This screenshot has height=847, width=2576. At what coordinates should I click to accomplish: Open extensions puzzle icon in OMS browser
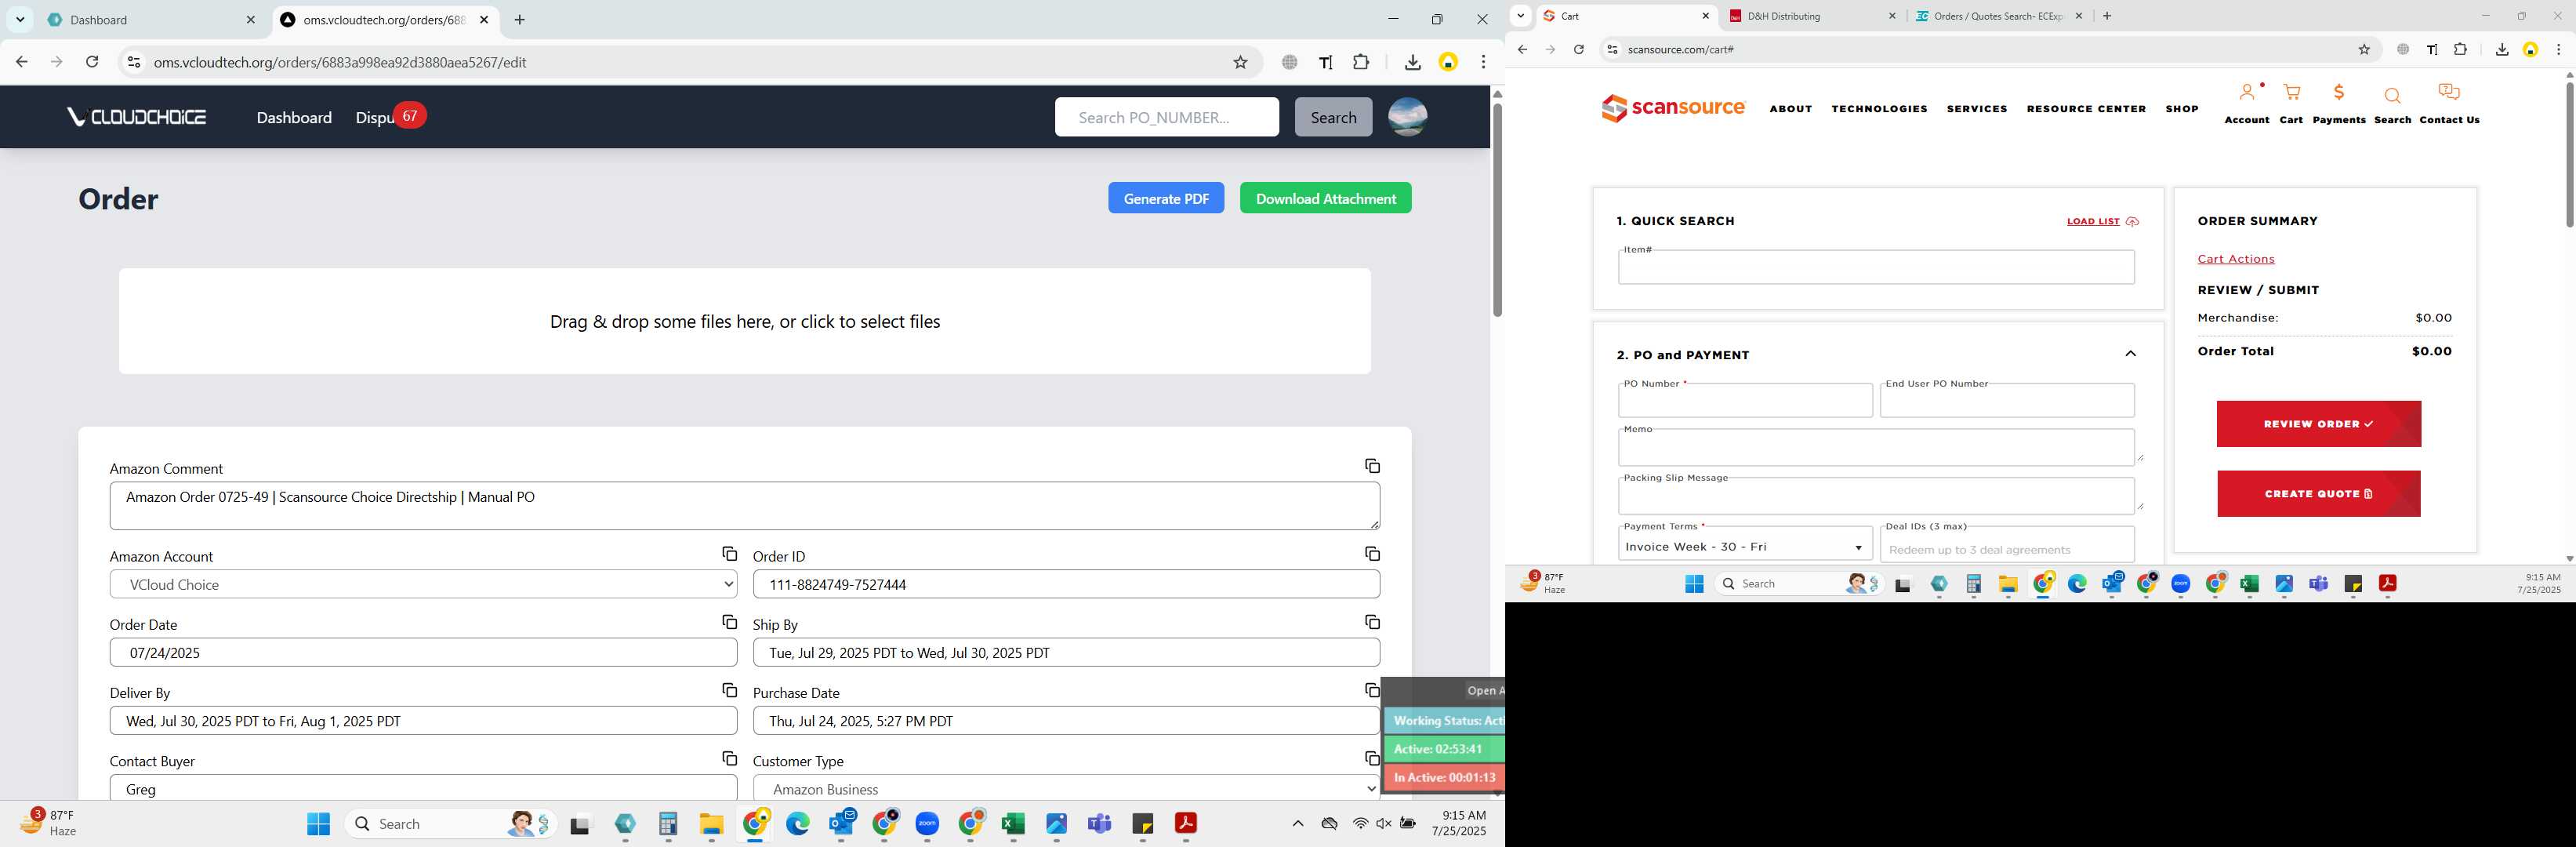click(1361, 62)
